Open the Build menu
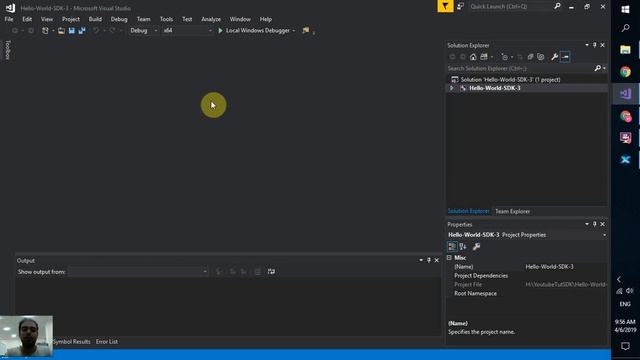This screenshot has height=360, width=640. pos(95,19)
